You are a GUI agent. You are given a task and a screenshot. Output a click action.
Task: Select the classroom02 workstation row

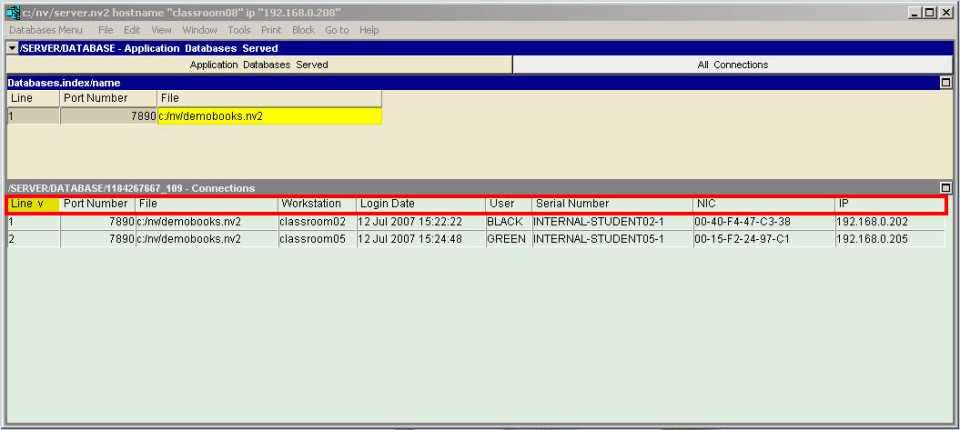312,222
